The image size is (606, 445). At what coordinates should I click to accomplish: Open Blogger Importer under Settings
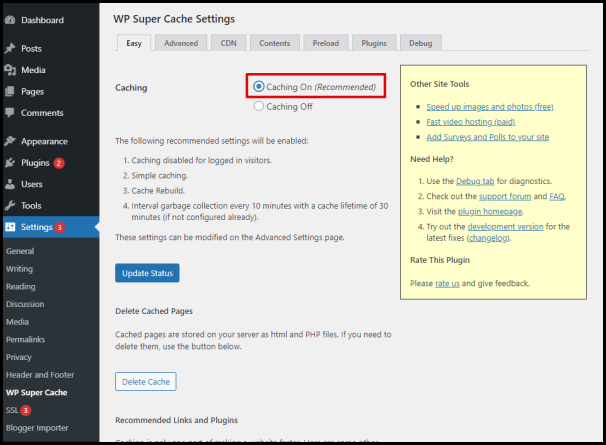[37, 428]
